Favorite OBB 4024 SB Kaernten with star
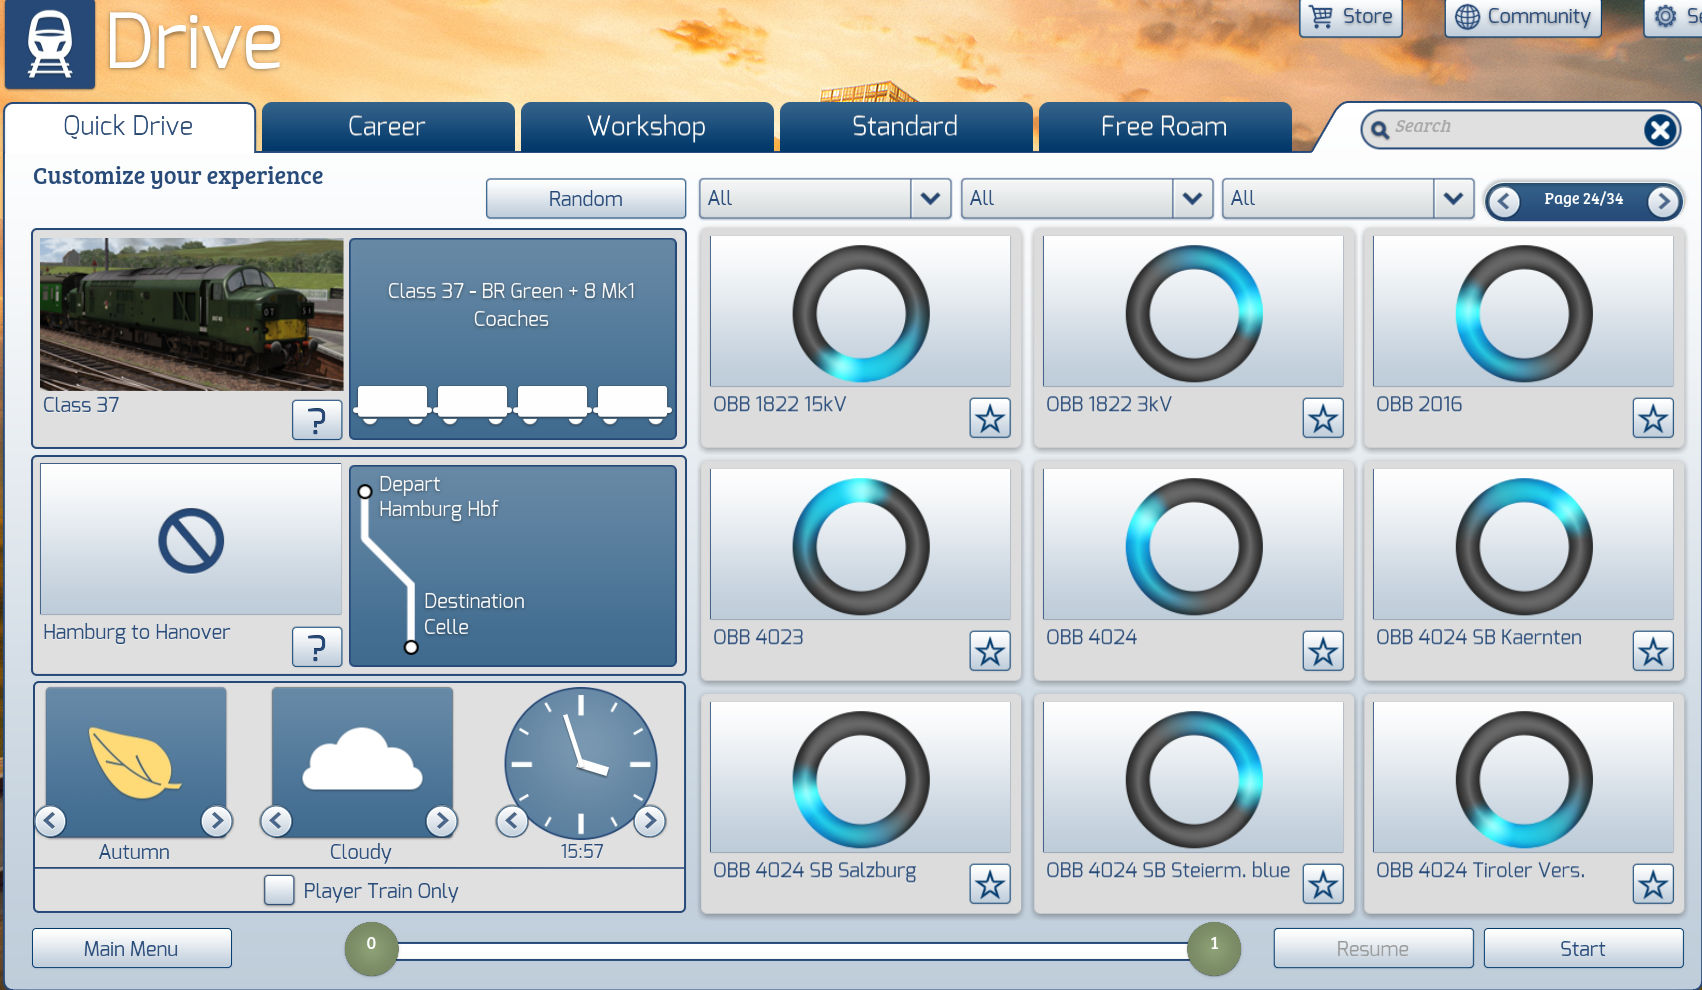This screenshot has width=1702, height=990. (x=1653, y=652)
